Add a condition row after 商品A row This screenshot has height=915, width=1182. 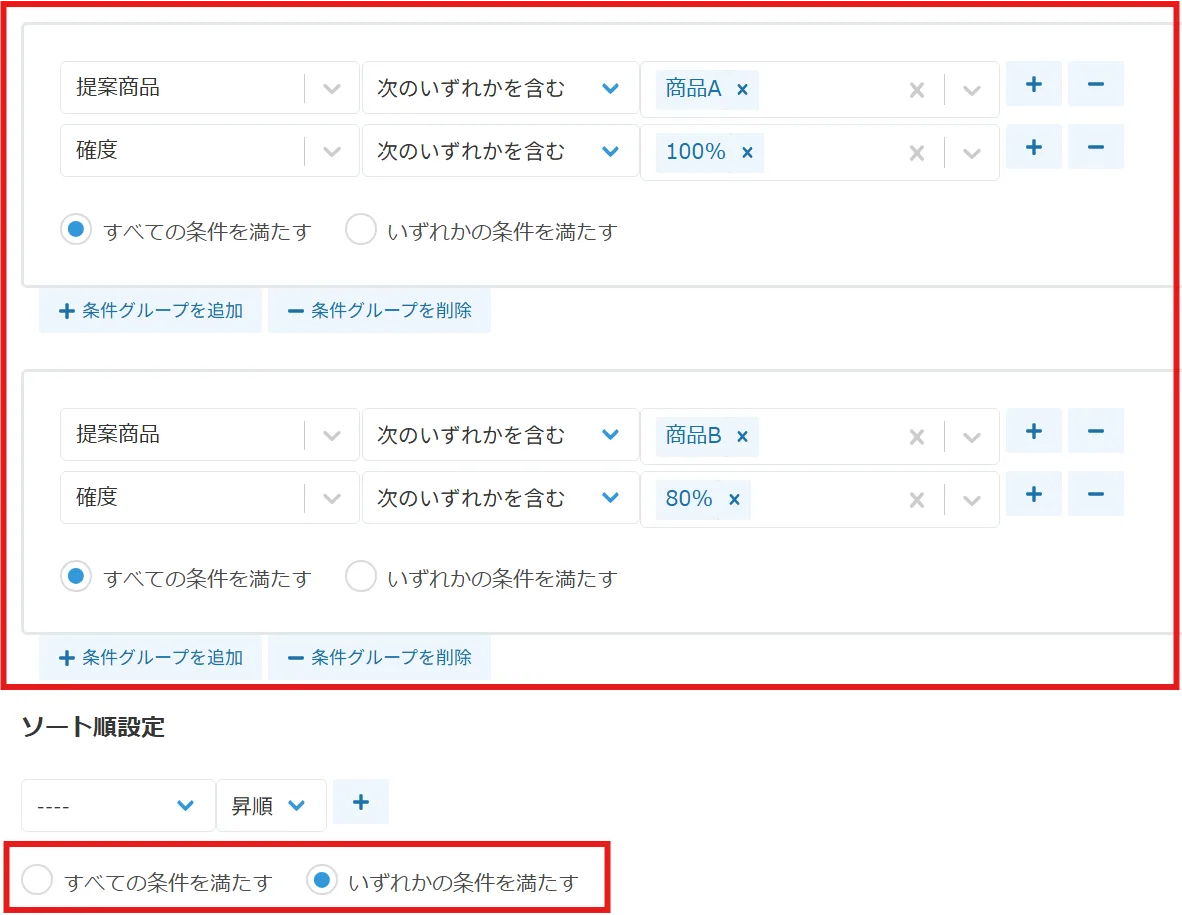1033,84
